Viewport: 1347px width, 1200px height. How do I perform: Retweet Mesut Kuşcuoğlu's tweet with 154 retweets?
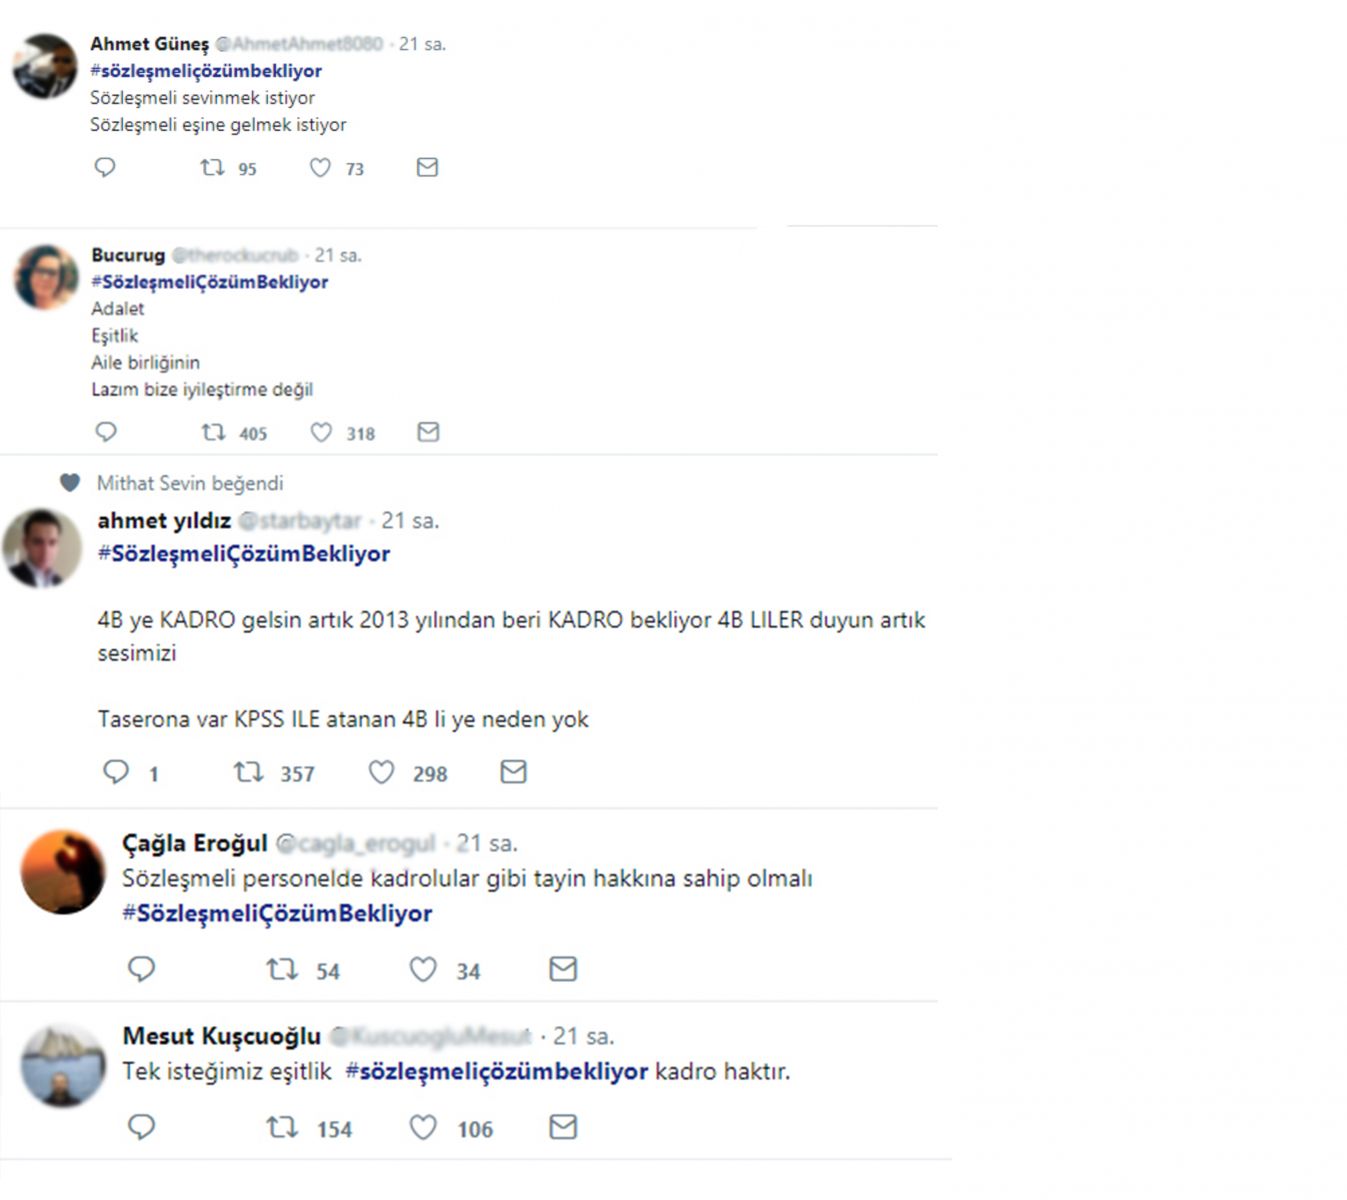282,1128
